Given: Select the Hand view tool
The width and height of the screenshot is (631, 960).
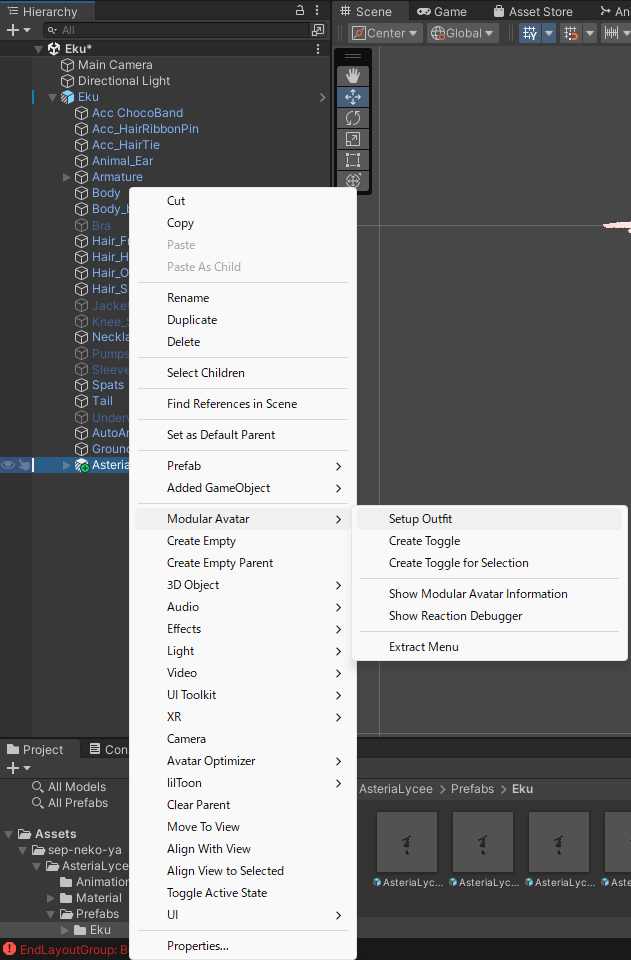Looking at the screenshot, I should tap(352, 76).
